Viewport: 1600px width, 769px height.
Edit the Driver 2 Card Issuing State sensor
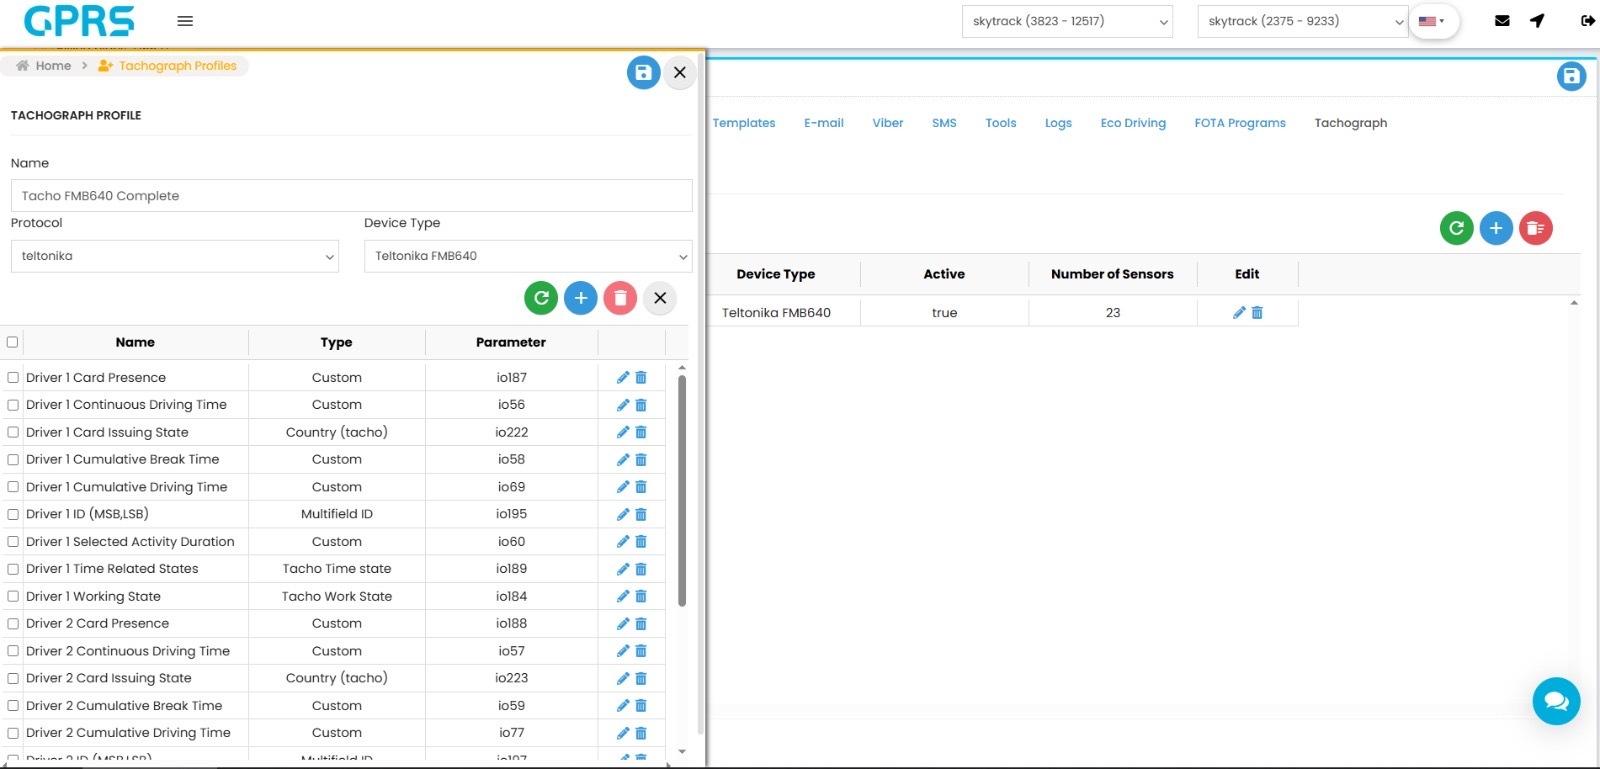pos(623,678)
